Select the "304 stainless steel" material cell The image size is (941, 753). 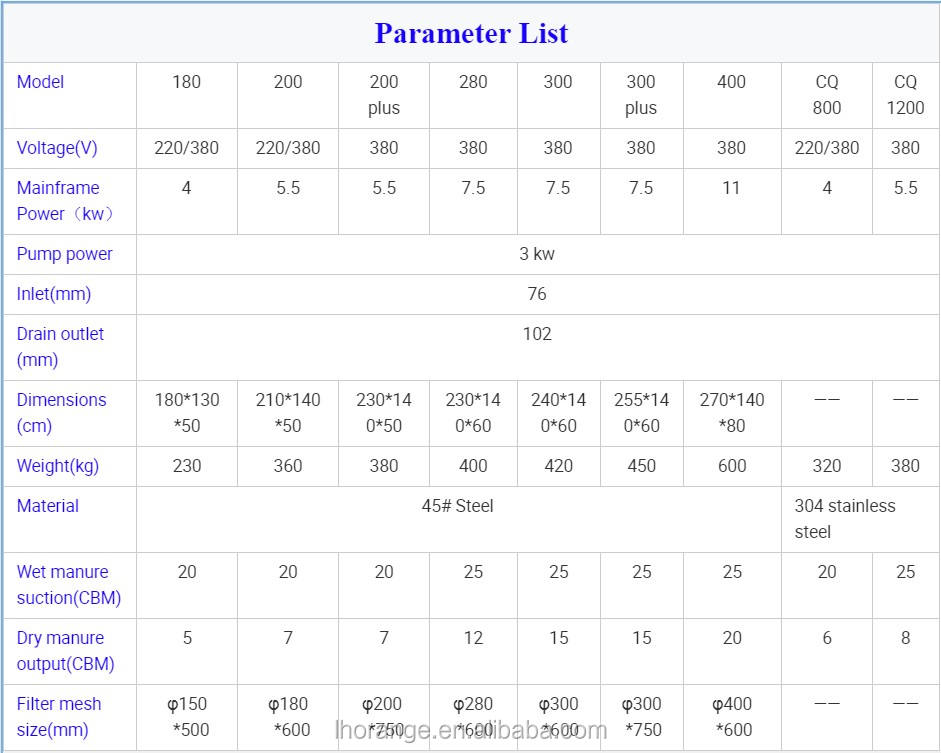pyautogui.click(x=844, y=519)
